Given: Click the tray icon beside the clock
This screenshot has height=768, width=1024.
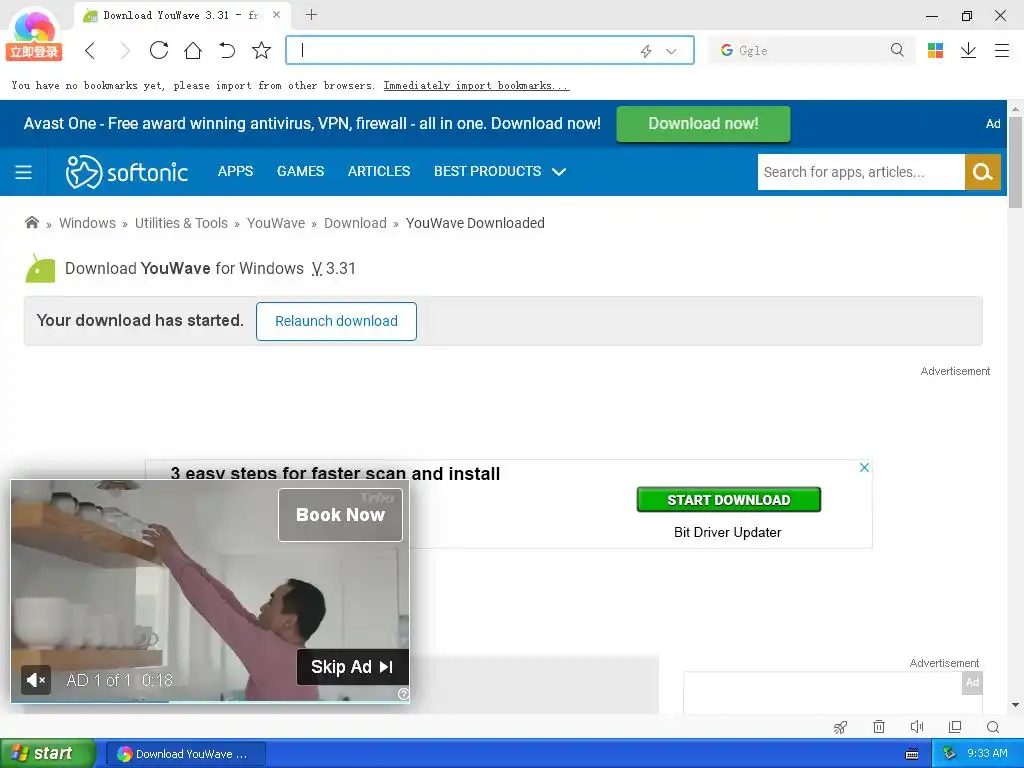Looking at the screenshot, I should pyautogui.click(x=949, y=754).
